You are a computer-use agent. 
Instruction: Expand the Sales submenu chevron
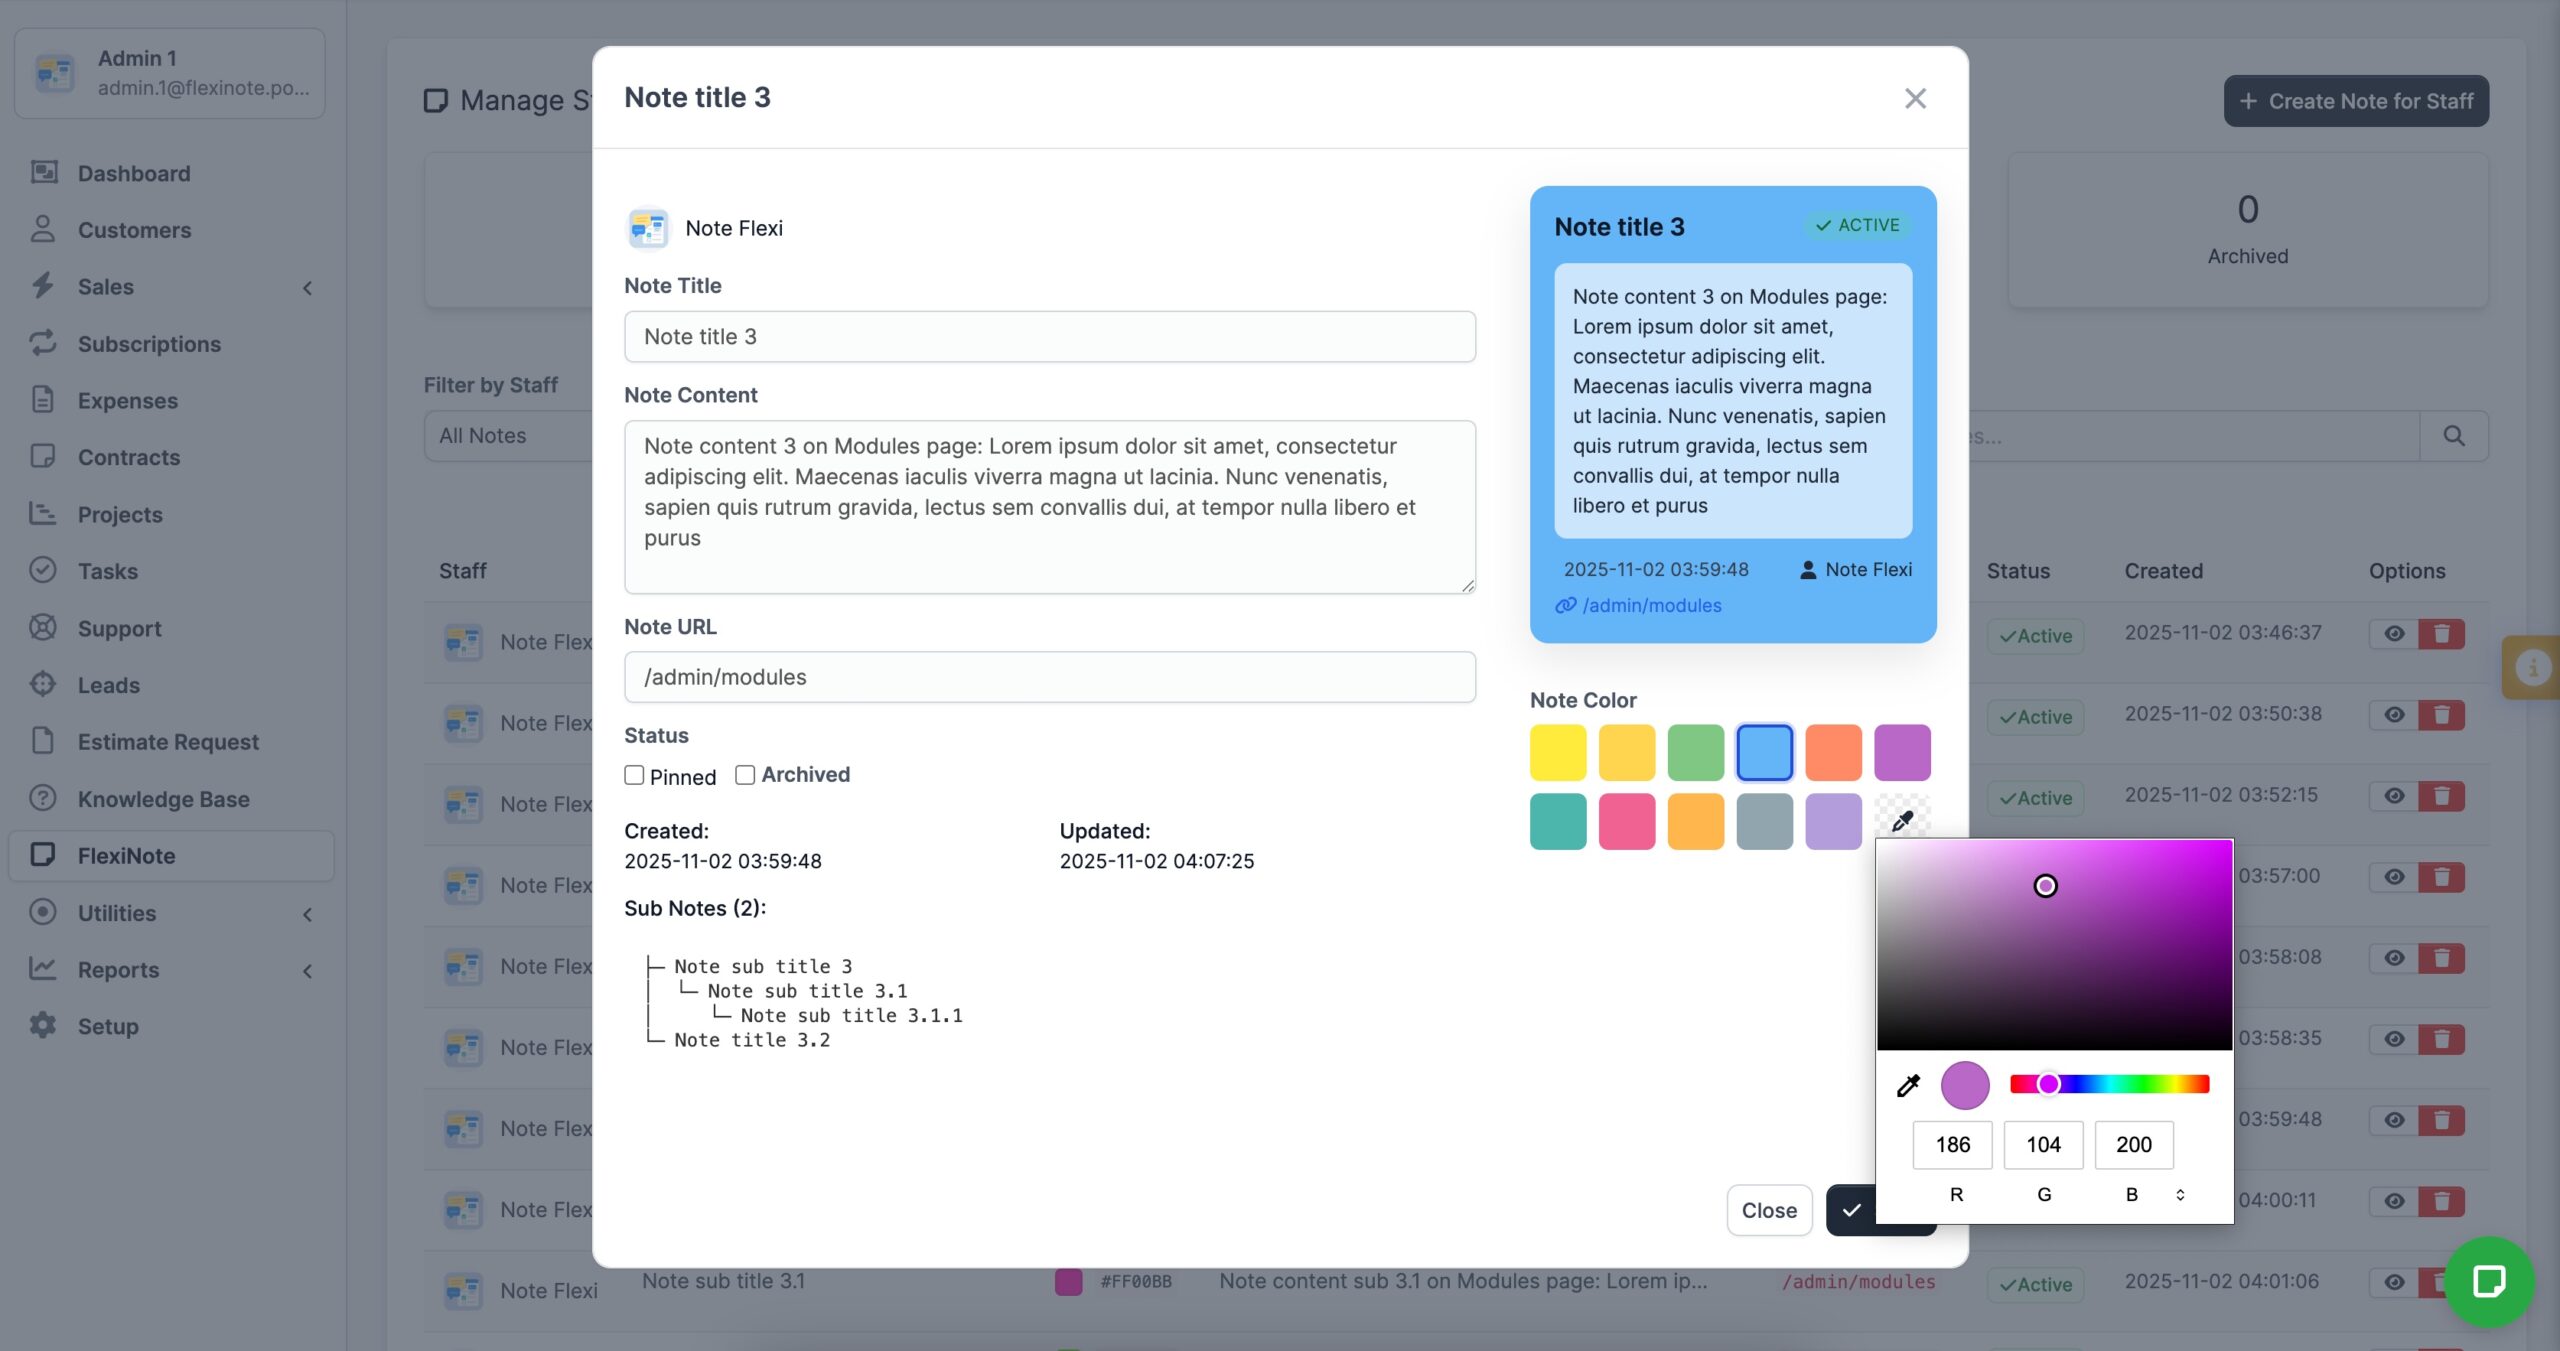[x=307, y=288]
